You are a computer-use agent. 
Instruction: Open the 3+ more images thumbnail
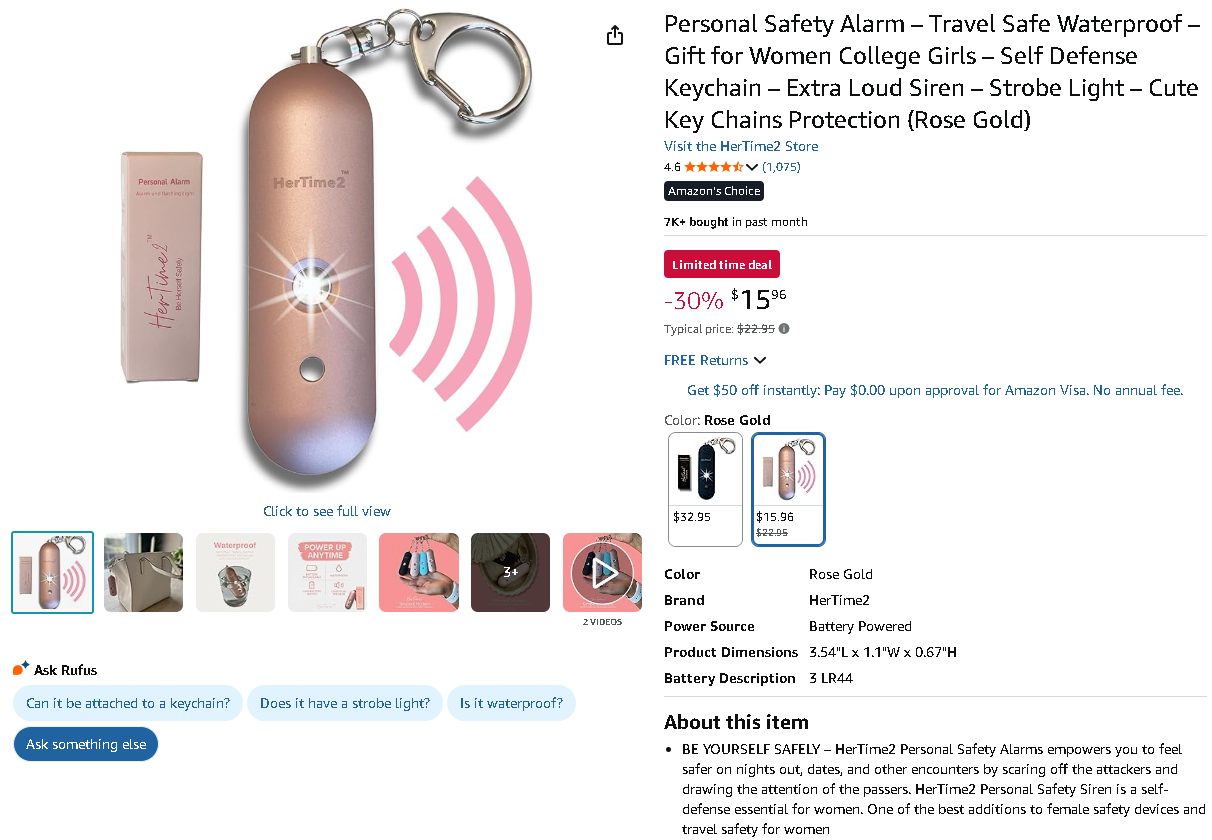(x=510, y=572)
